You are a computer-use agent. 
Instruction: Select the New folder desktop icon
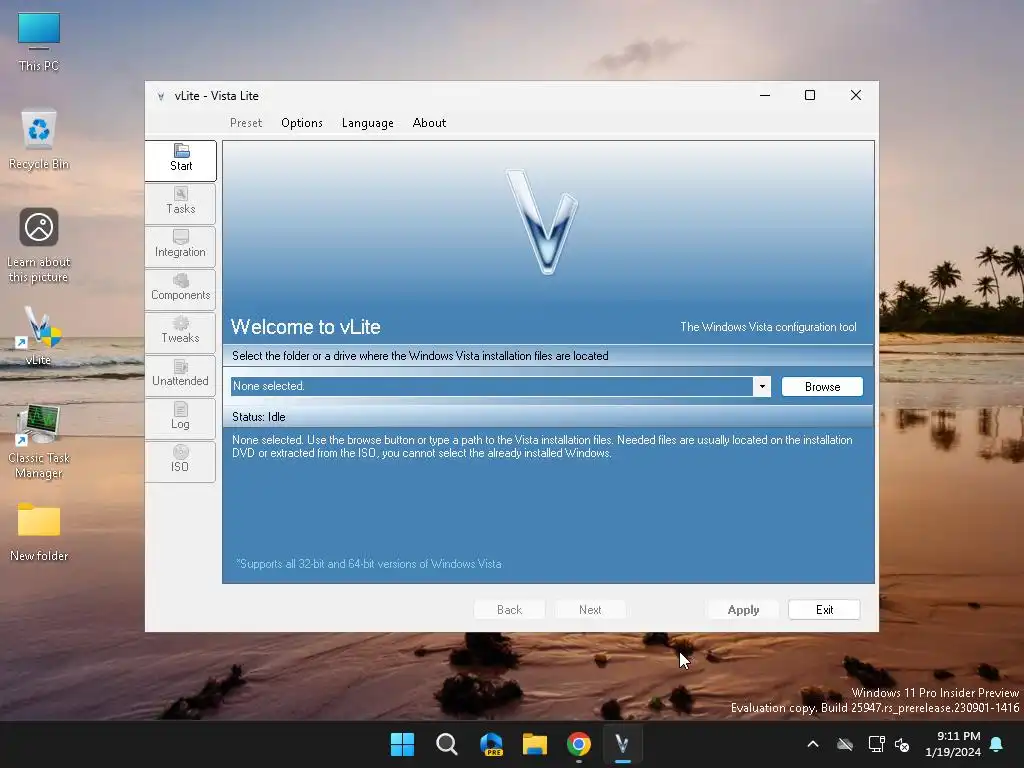39,532
